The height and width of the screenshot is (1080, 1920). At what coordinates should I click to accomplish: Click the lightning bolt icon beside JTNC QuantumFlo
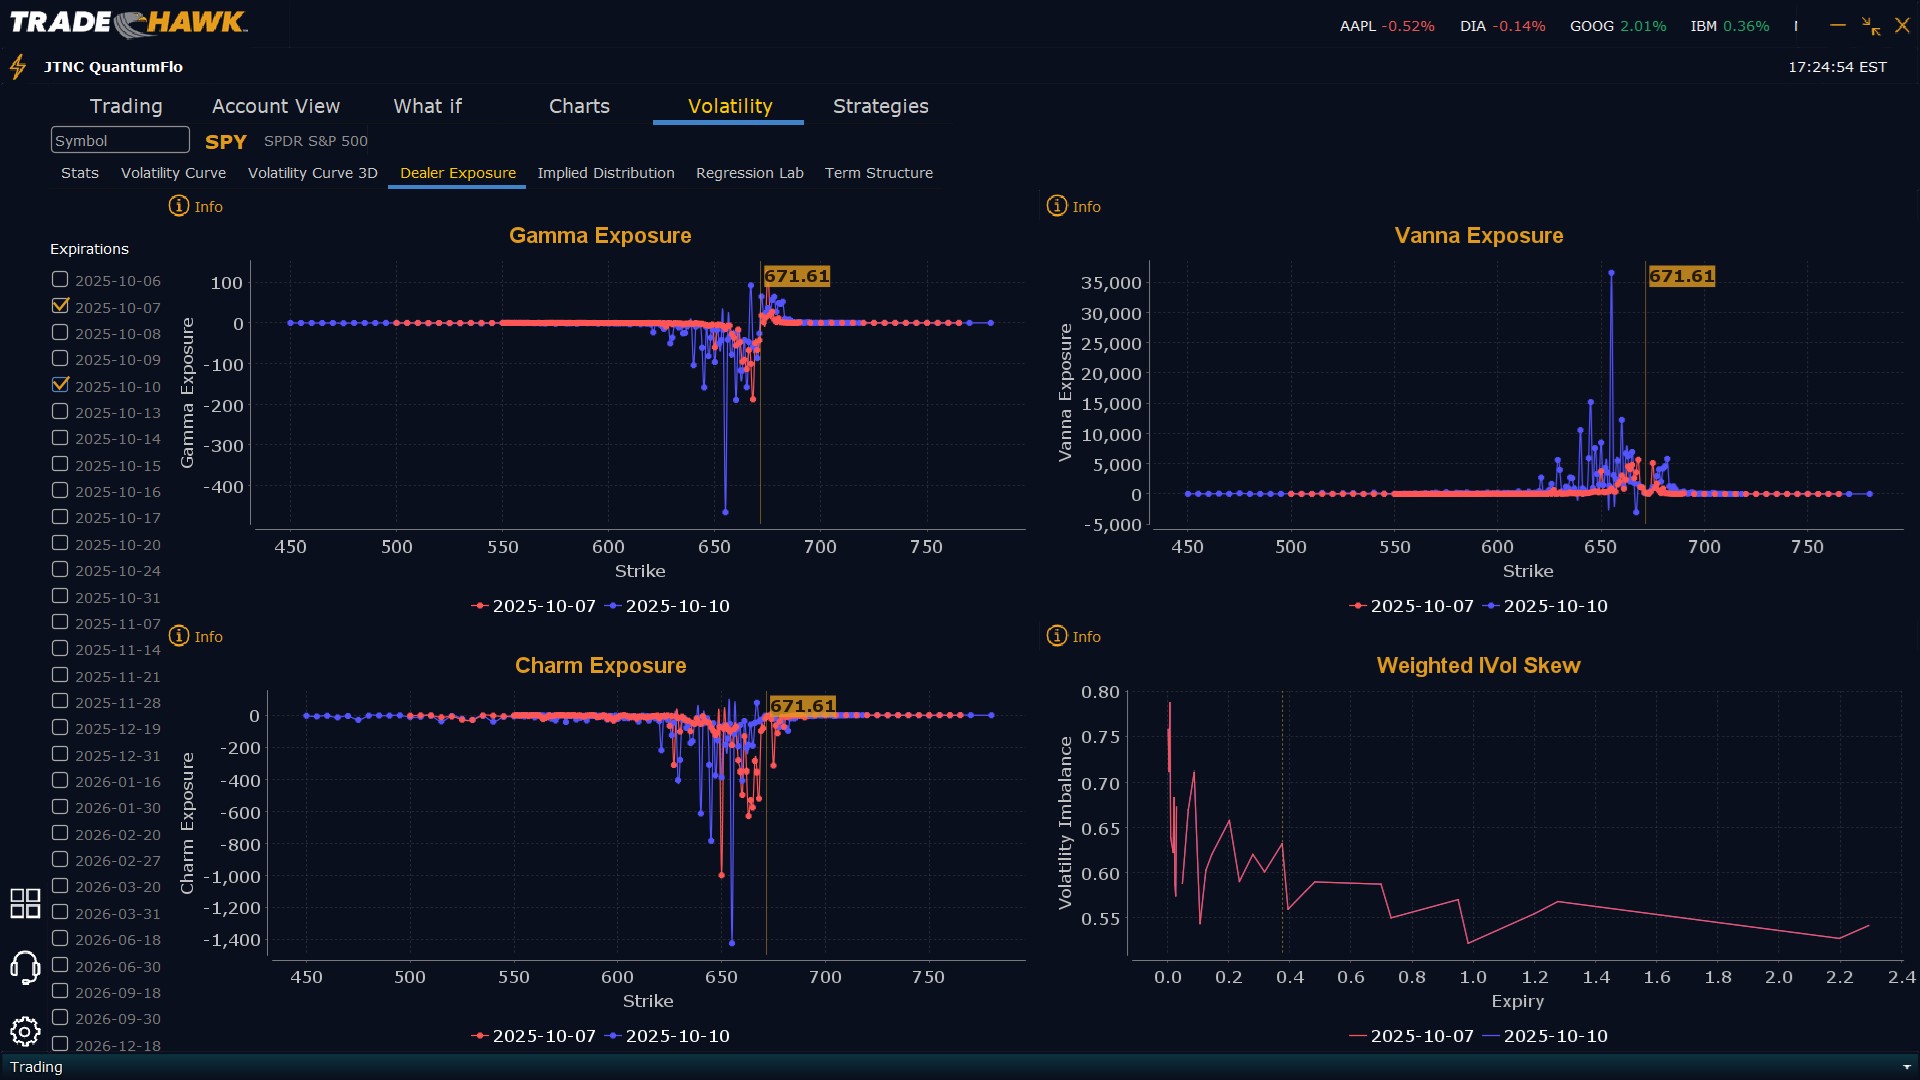[18, 67]
